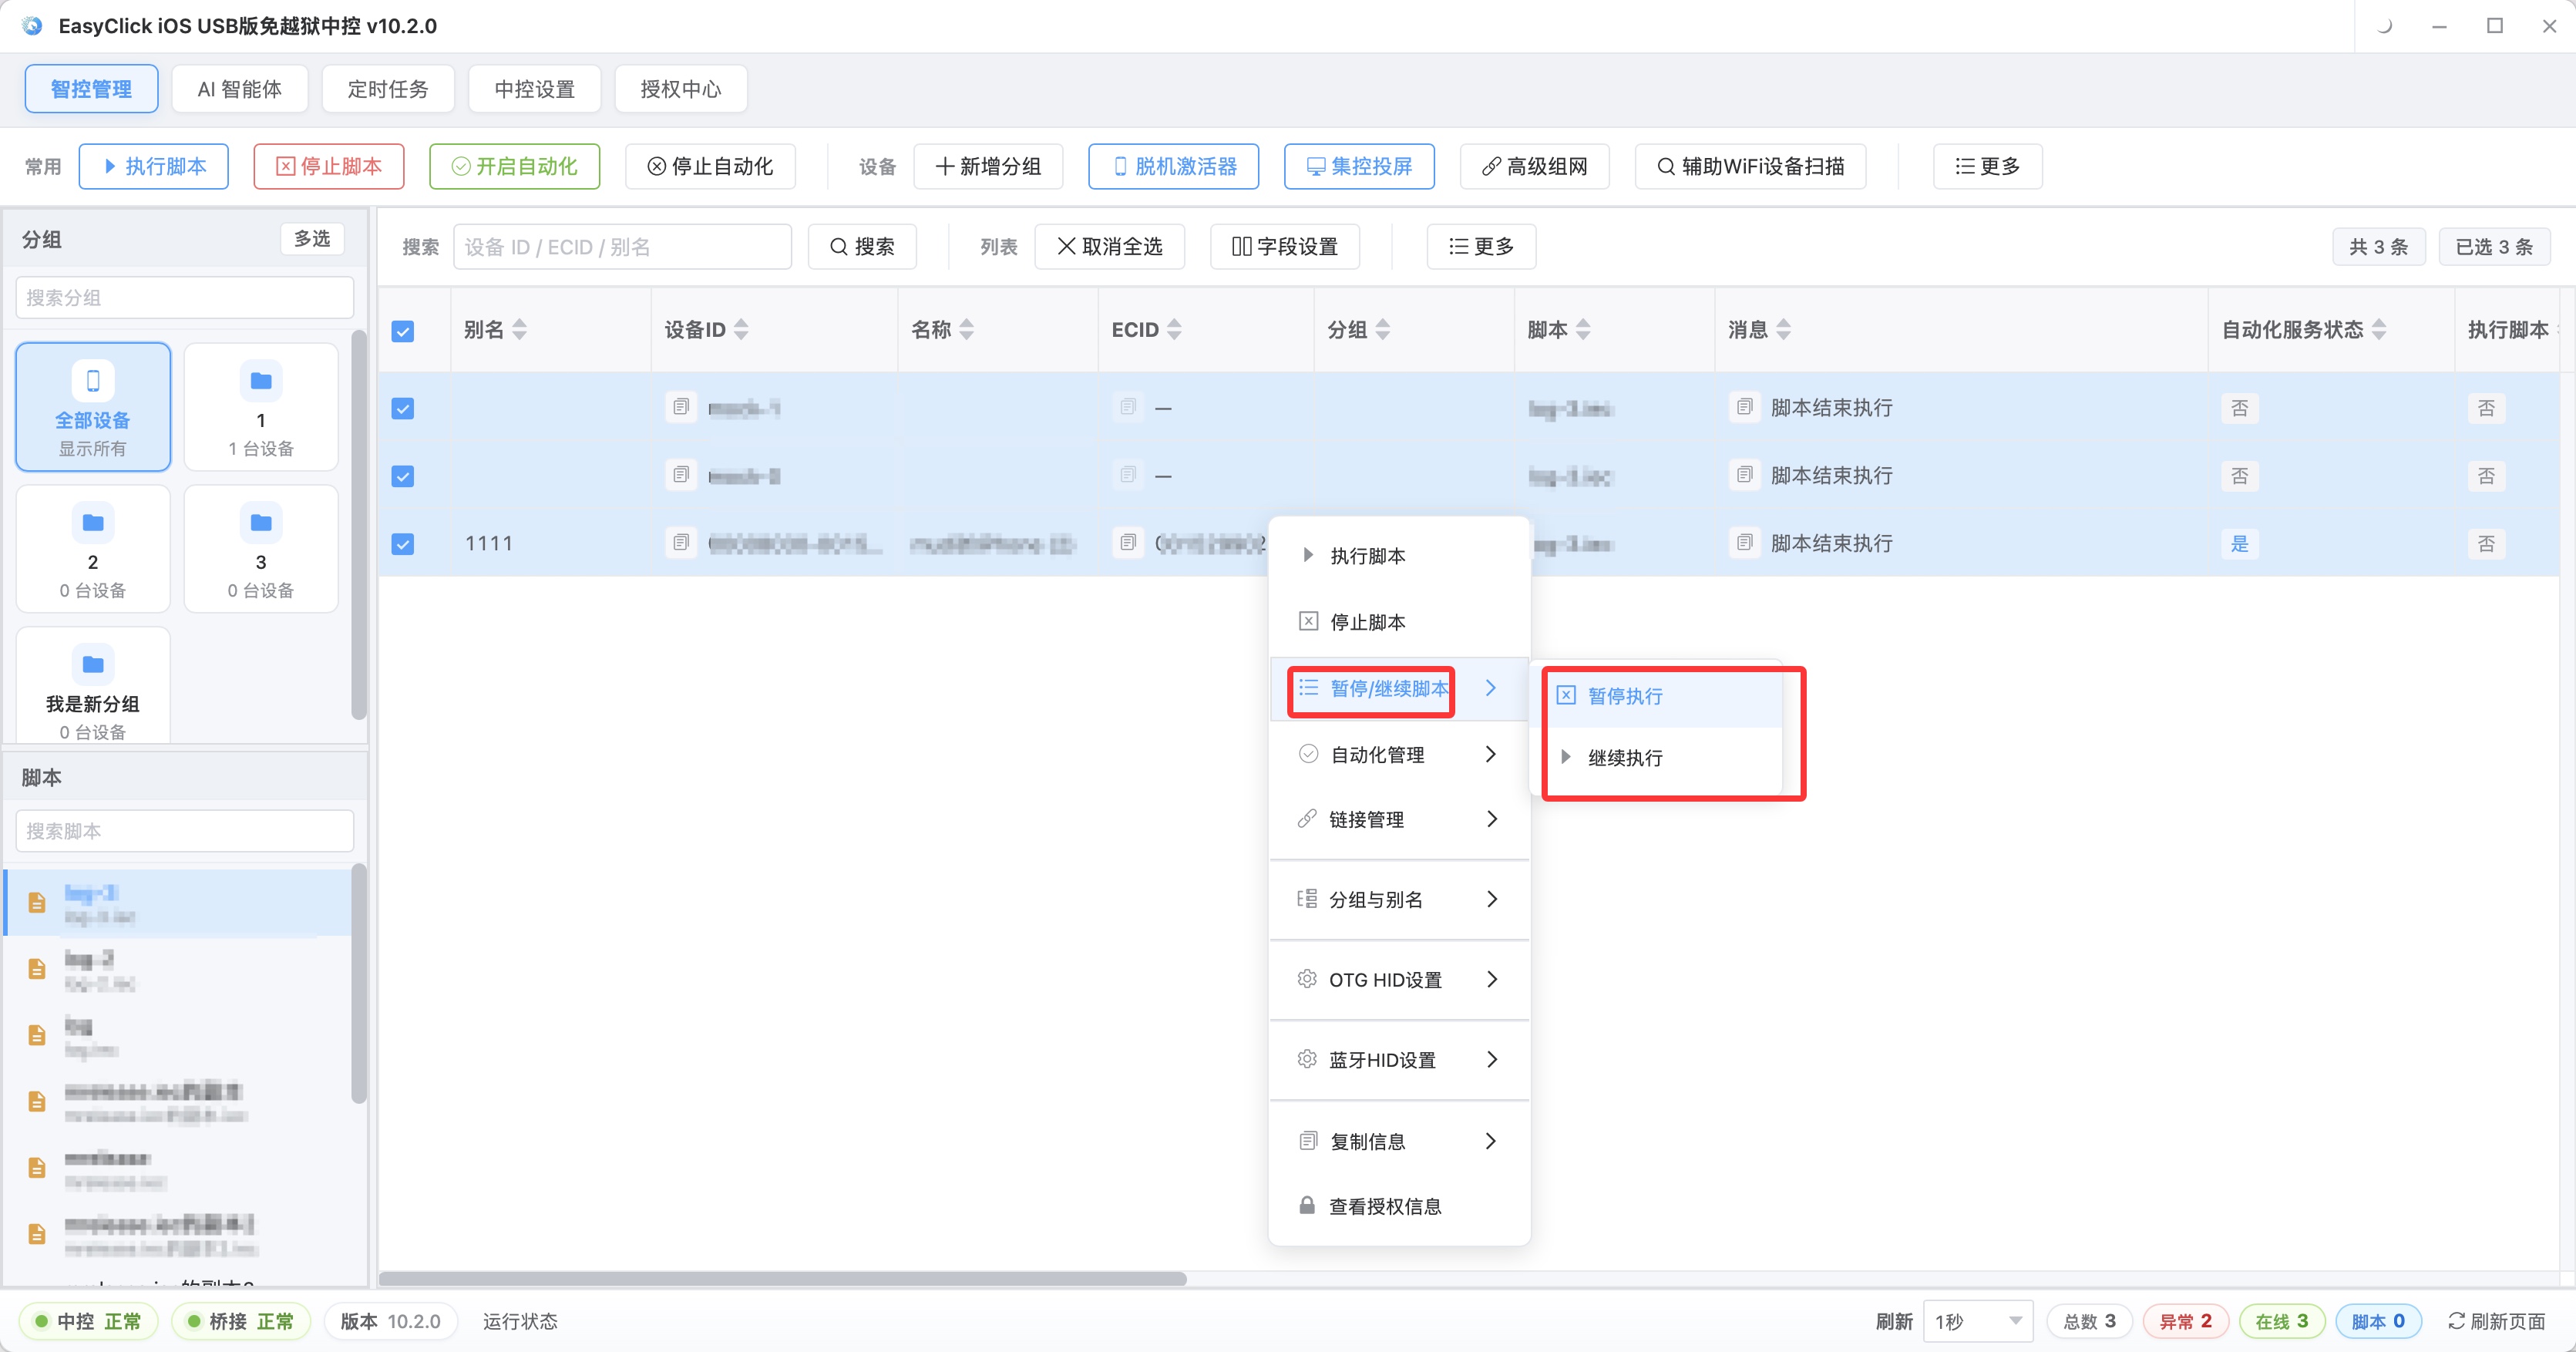This screenshot has width=2576, height=1352.
Task: Expand the 自动化管理 submenu
Action: pos(1399,754)
